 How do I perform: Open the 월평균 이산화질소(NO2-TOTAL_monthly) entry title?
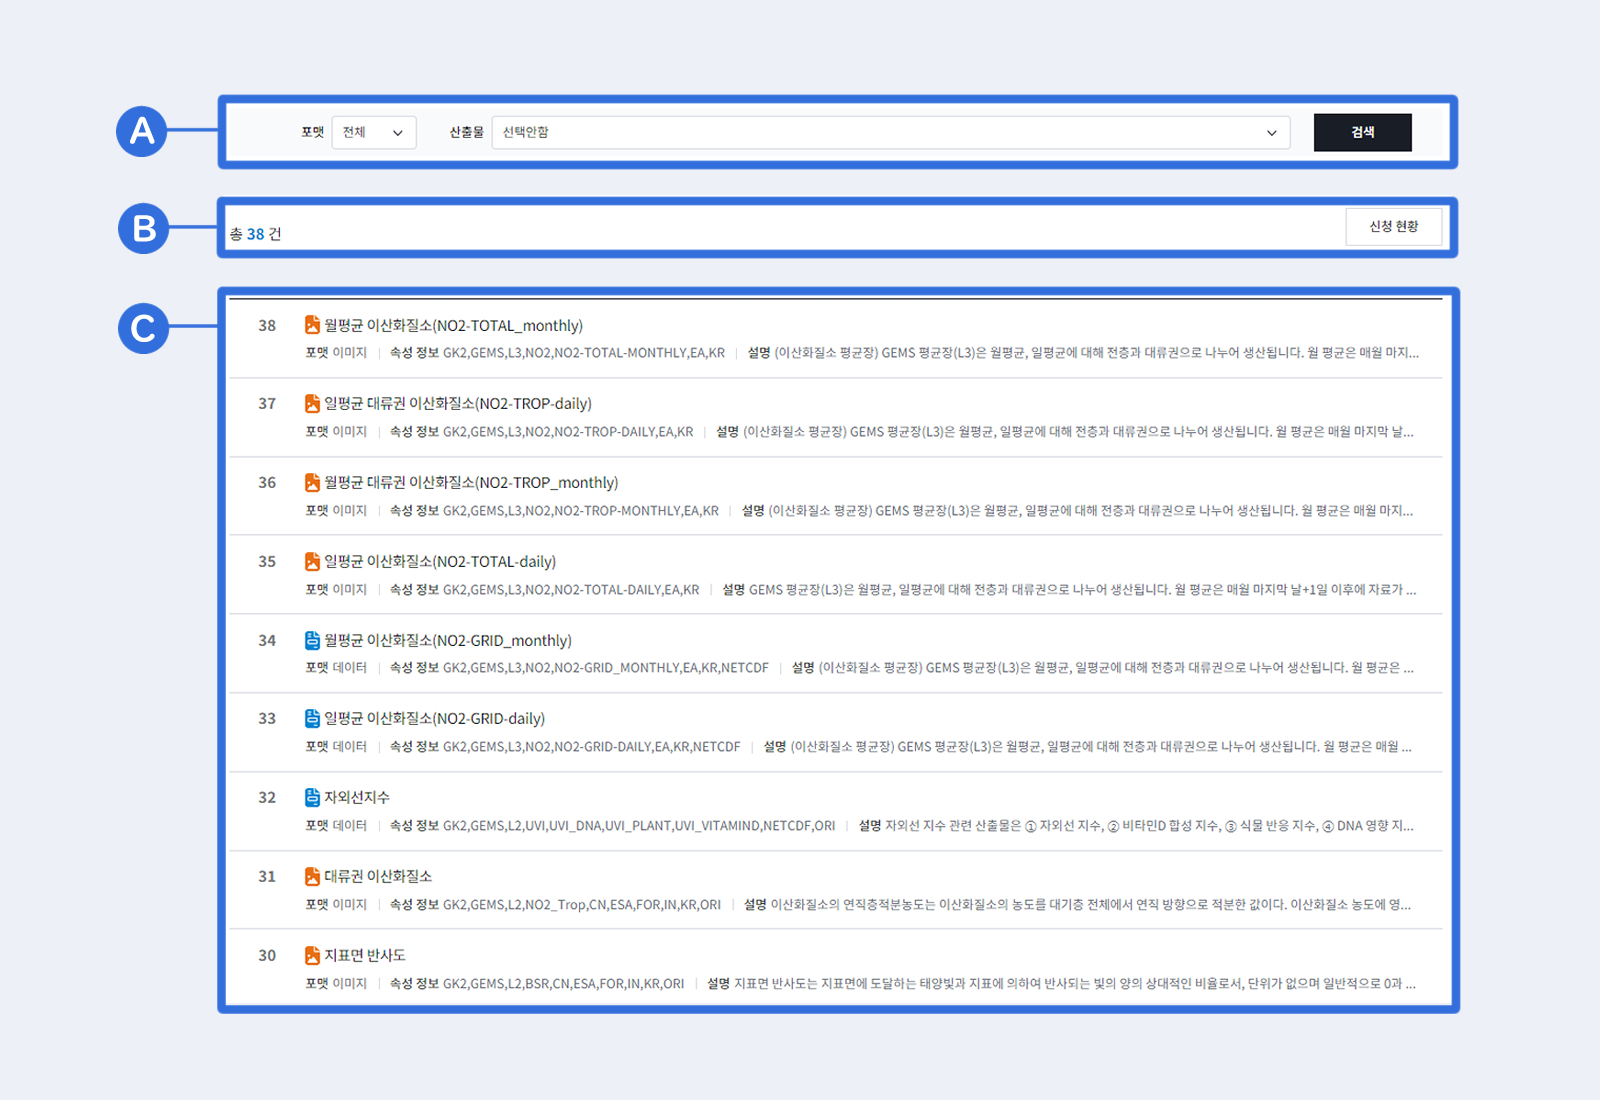[x=453, y=326]
